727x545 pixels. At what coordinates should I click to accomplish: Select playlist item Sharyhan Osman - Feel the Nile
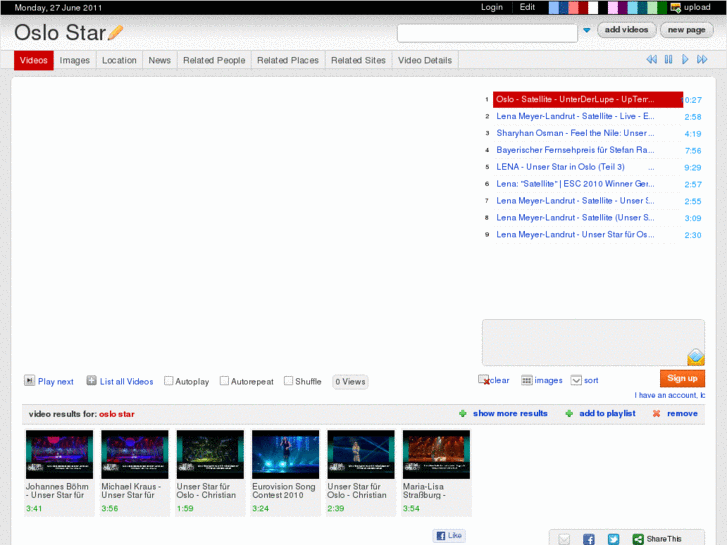(575, 133)
